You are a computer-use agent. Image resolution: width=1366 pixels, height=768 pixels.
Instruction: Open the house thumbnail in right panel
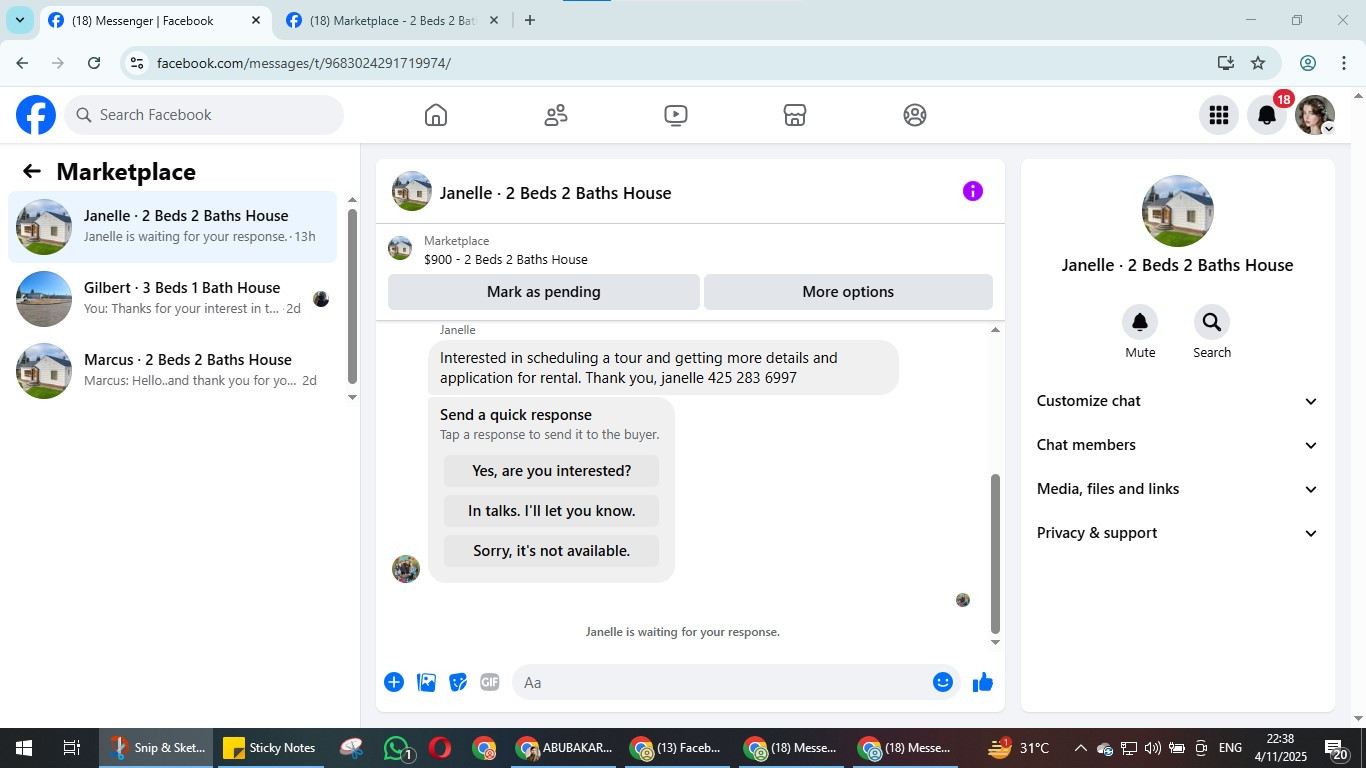[x=1178, y=211]
